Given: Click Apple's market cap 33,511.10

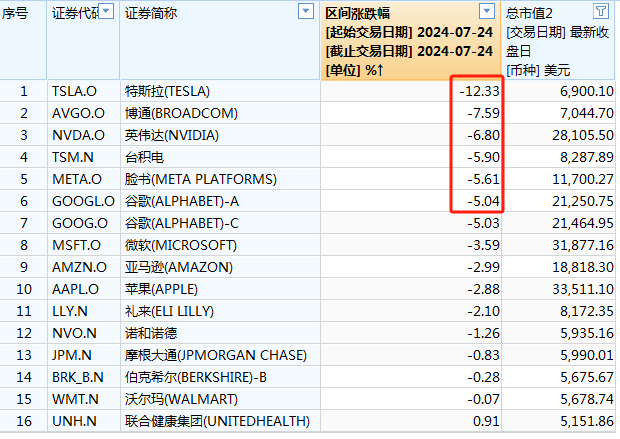Looking at the screenshot, I should tap(583, 289).
